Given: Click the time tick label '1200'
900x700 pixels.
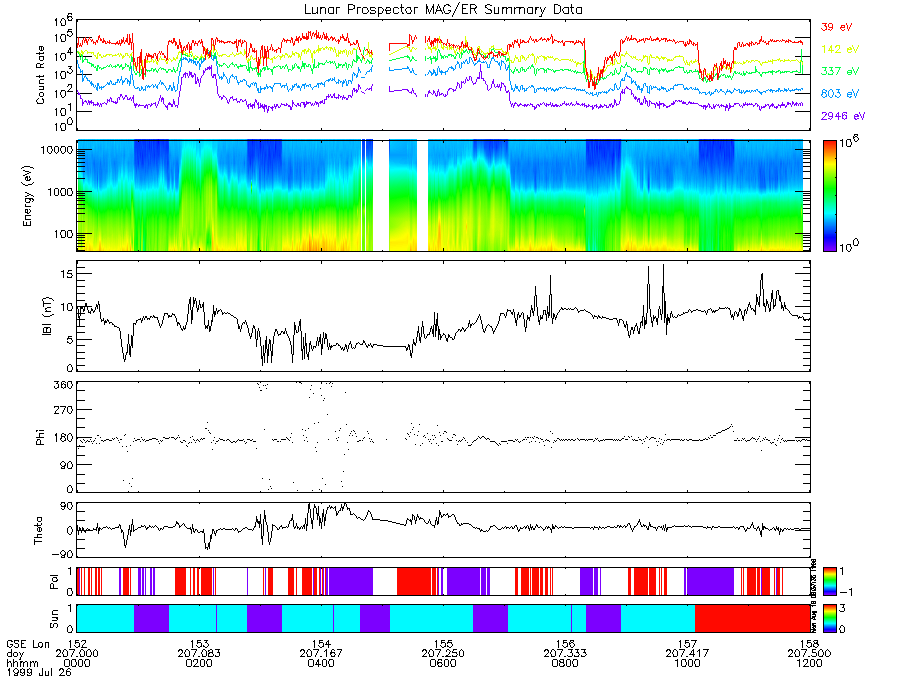Looking at the screenshot, I should tap(809, 663).
